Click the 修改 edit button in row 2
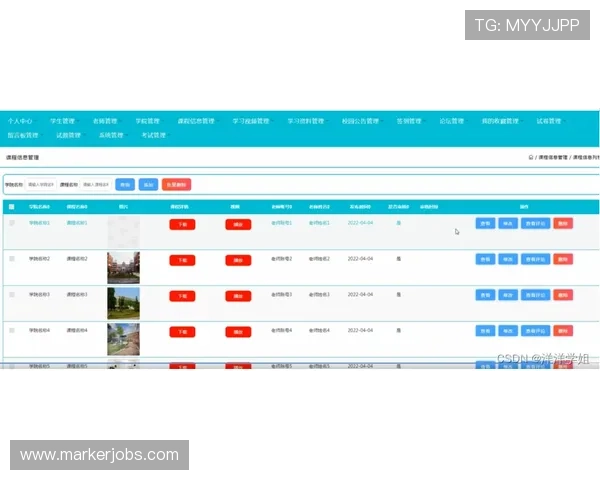The width and height of the screenshot is (600, 480). (508, 259)
